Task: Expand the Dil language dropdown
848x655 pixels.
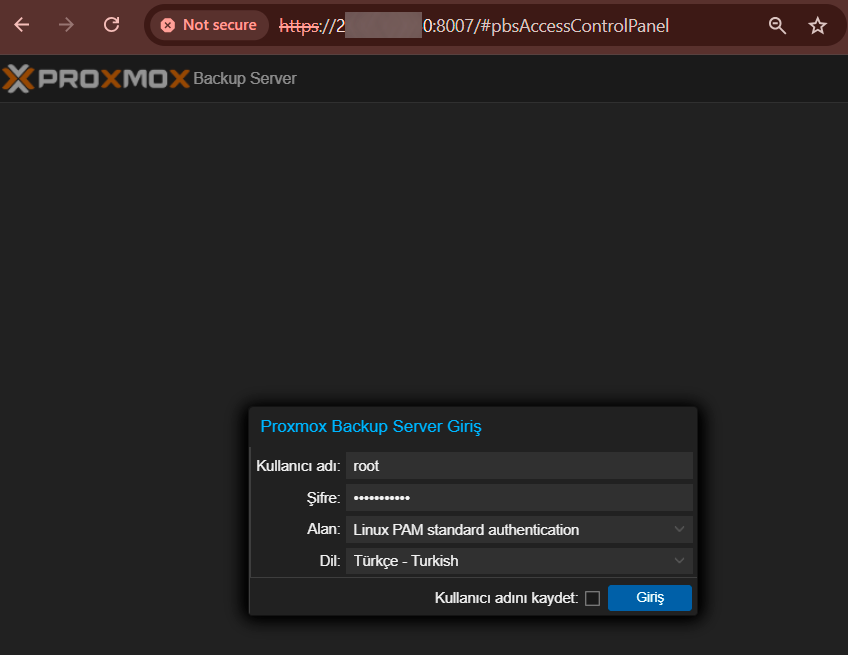Action: tap(519, 561)
